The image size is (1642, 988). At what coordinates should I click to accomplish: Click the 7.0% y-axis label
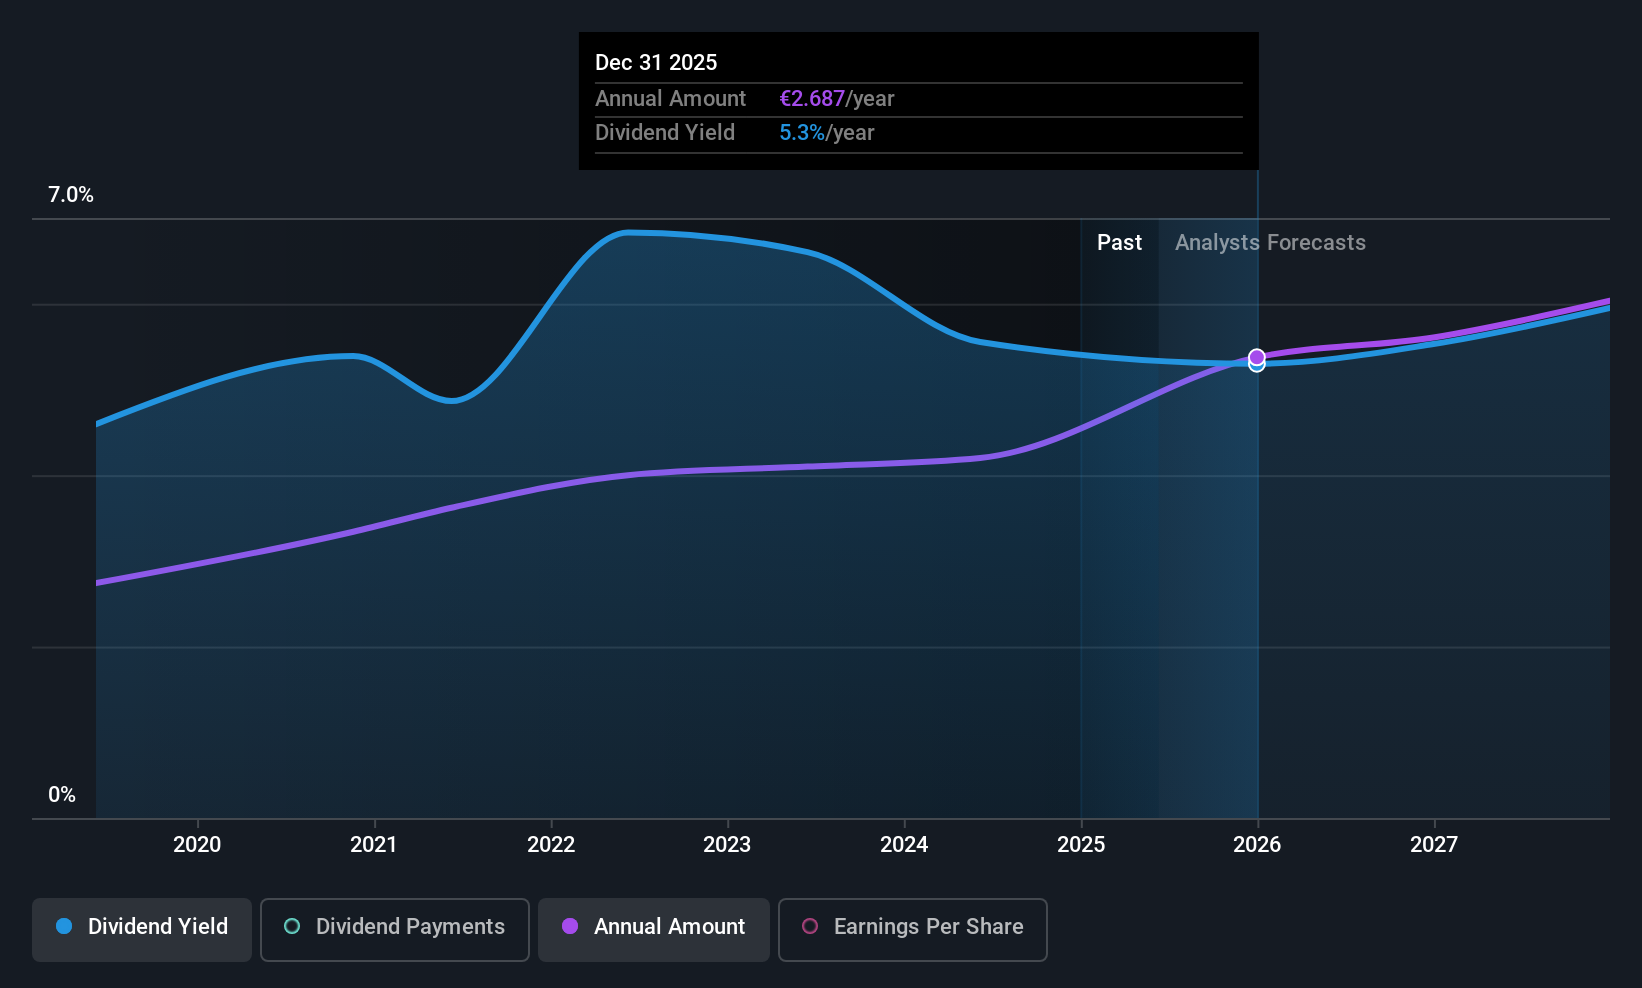(x=71, y=195)
